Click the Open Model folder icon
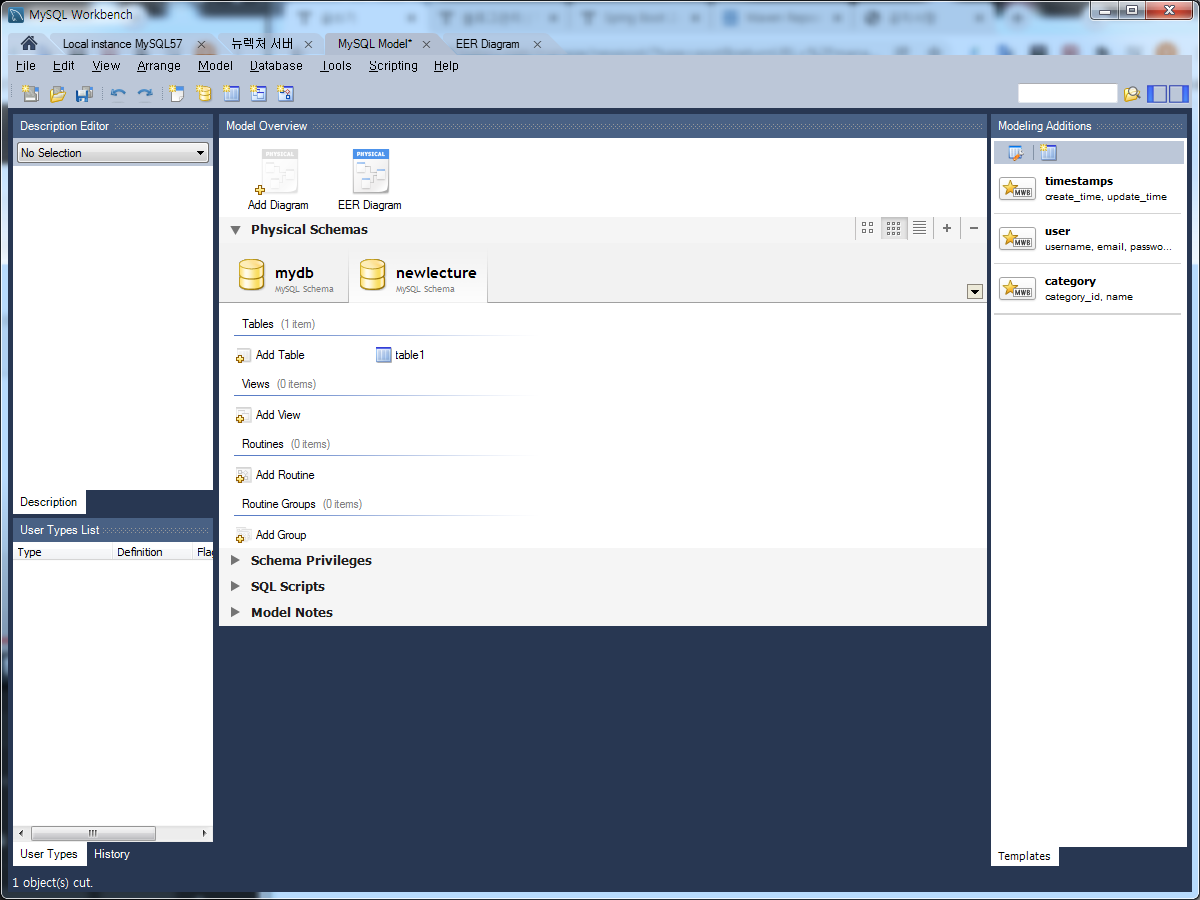This screenshot has height=900, width=1200. pos(57,93)
